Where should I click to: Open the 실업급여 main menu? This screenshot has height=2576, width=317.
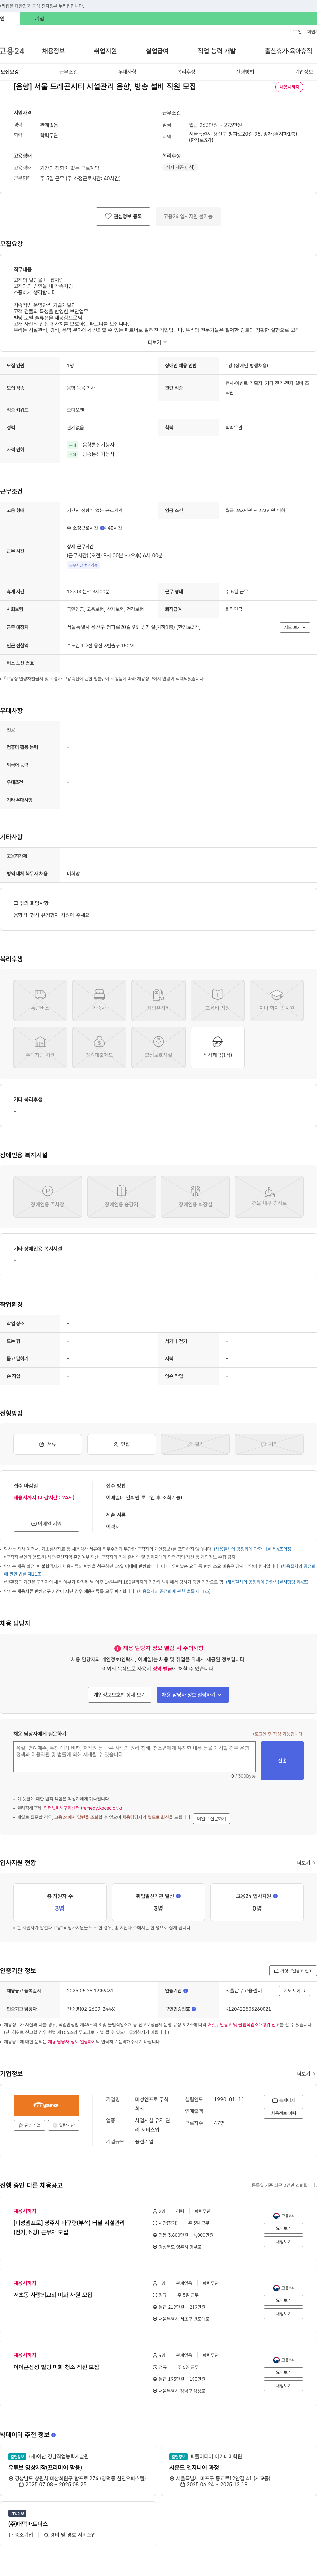pyautogui.click(x=157, y=51)
